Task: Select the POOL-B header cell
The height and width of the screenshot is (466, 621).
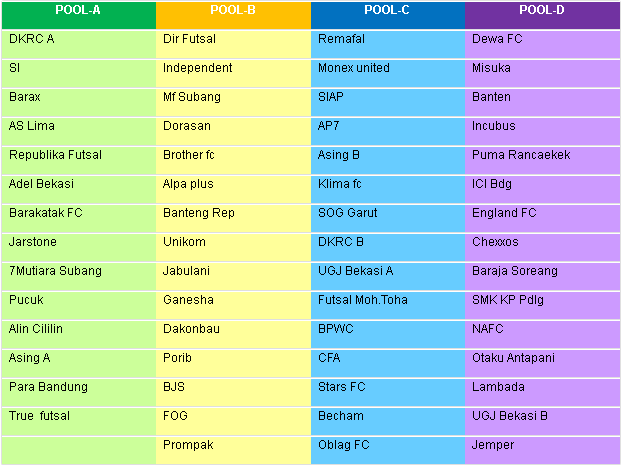Action: [233, 11]
